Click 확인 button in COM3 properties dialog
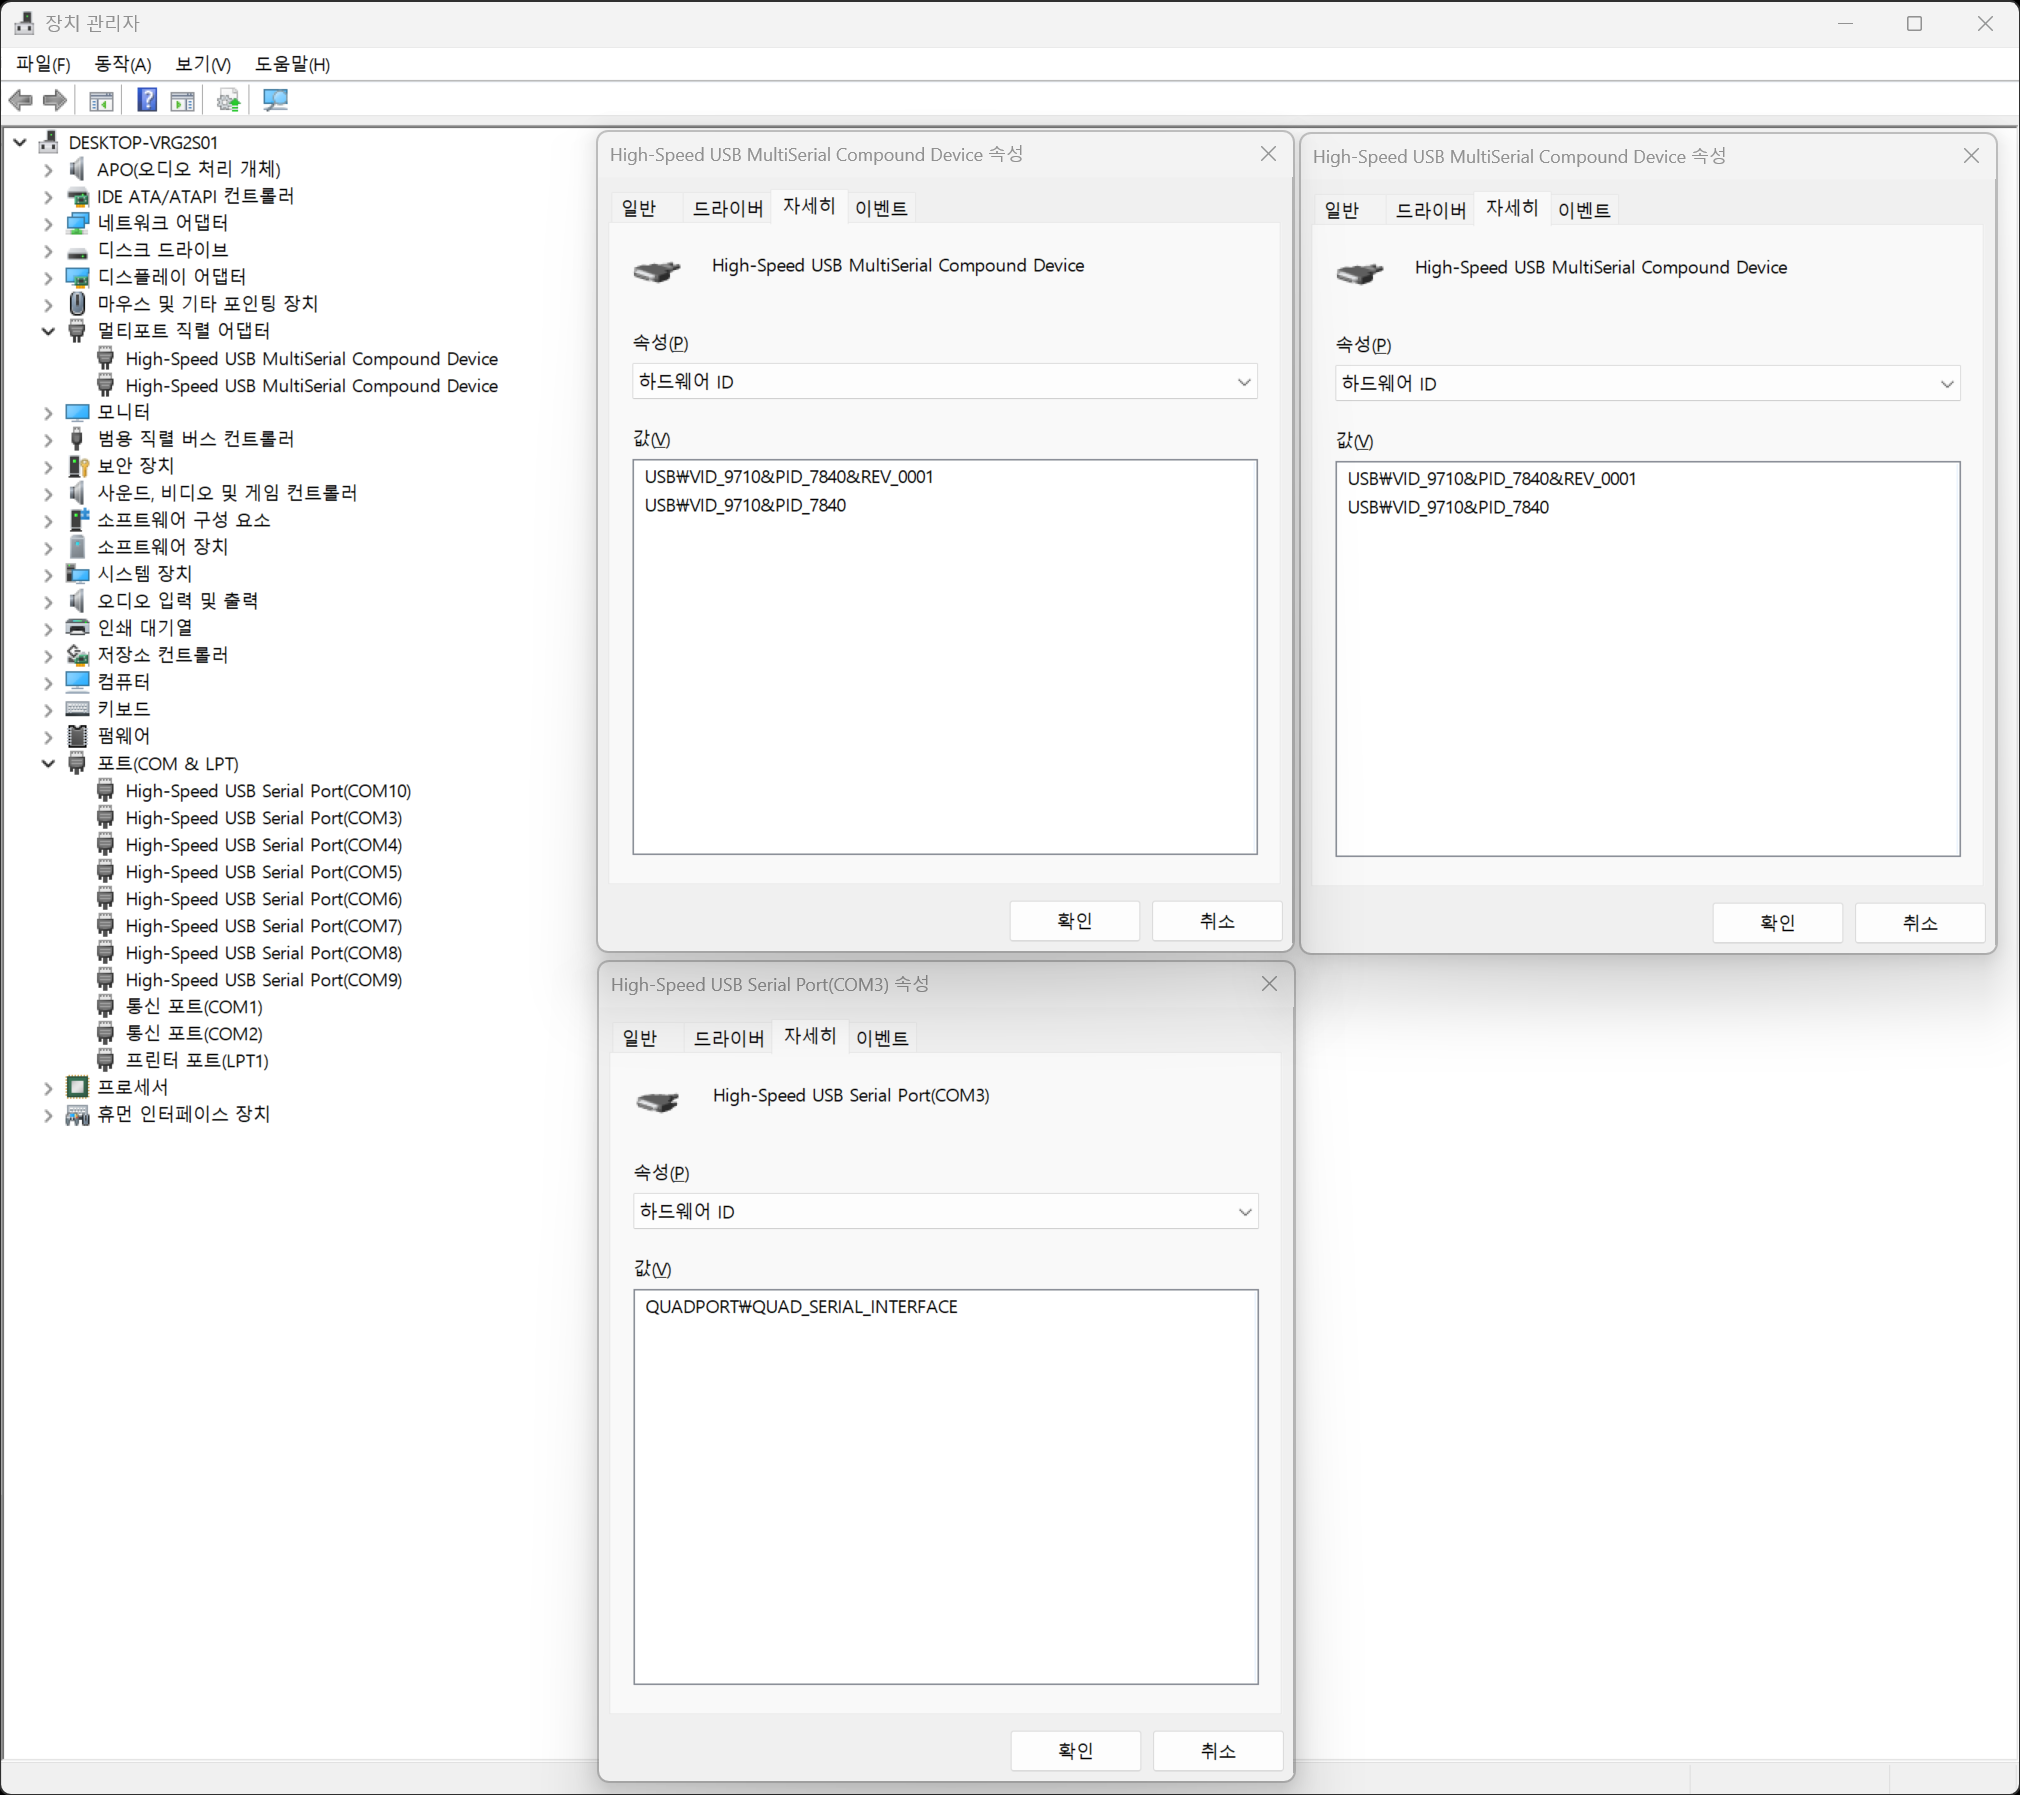Image resolution: width=2020 pixels, height=1795 pixels. click(x=1075, y=1751)
